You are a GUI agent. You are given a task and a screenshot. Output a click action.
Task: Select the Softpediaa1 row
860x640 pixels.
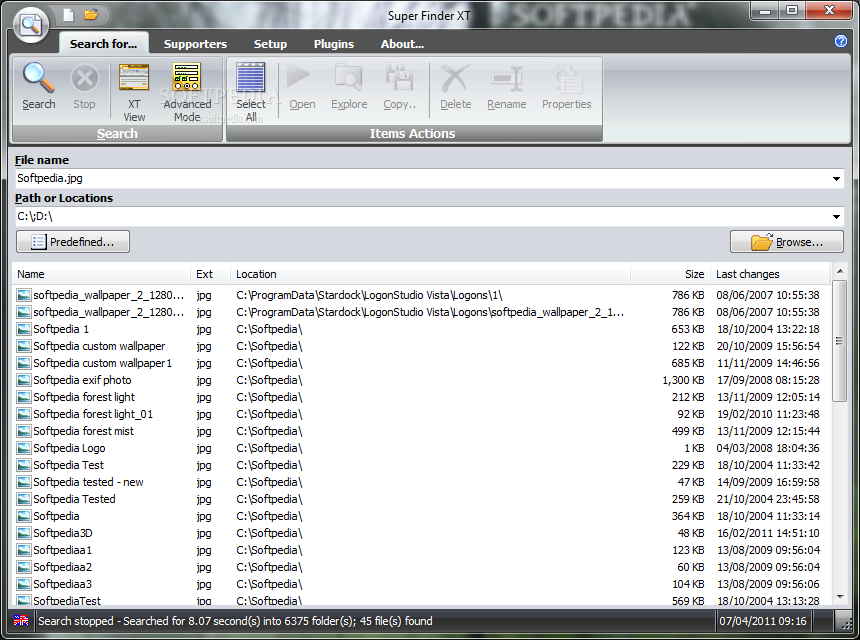tap(421, 550)
